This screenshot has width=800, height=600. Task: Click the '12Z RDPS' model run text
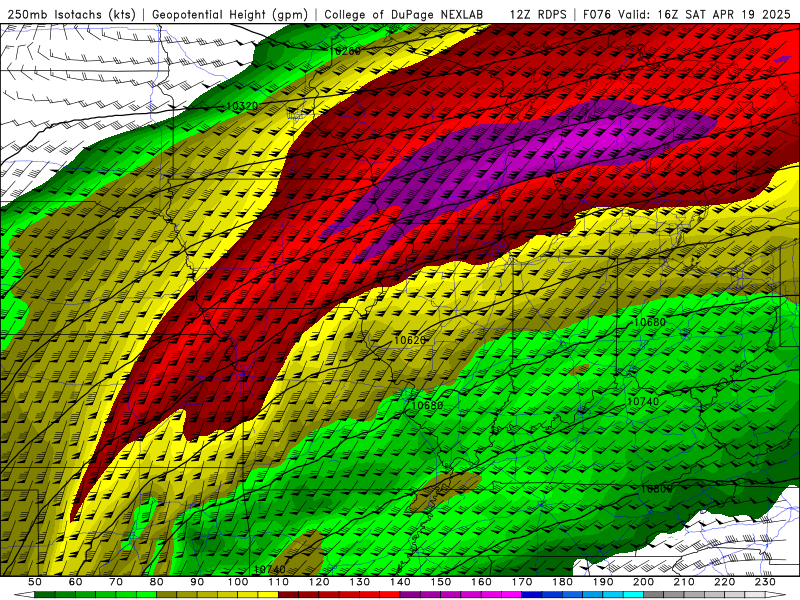(538, 15)
